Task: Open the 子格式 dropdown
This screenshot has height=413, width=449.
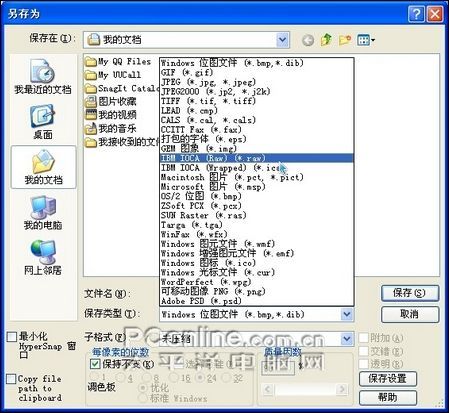Action: click(x=347, y=339)
